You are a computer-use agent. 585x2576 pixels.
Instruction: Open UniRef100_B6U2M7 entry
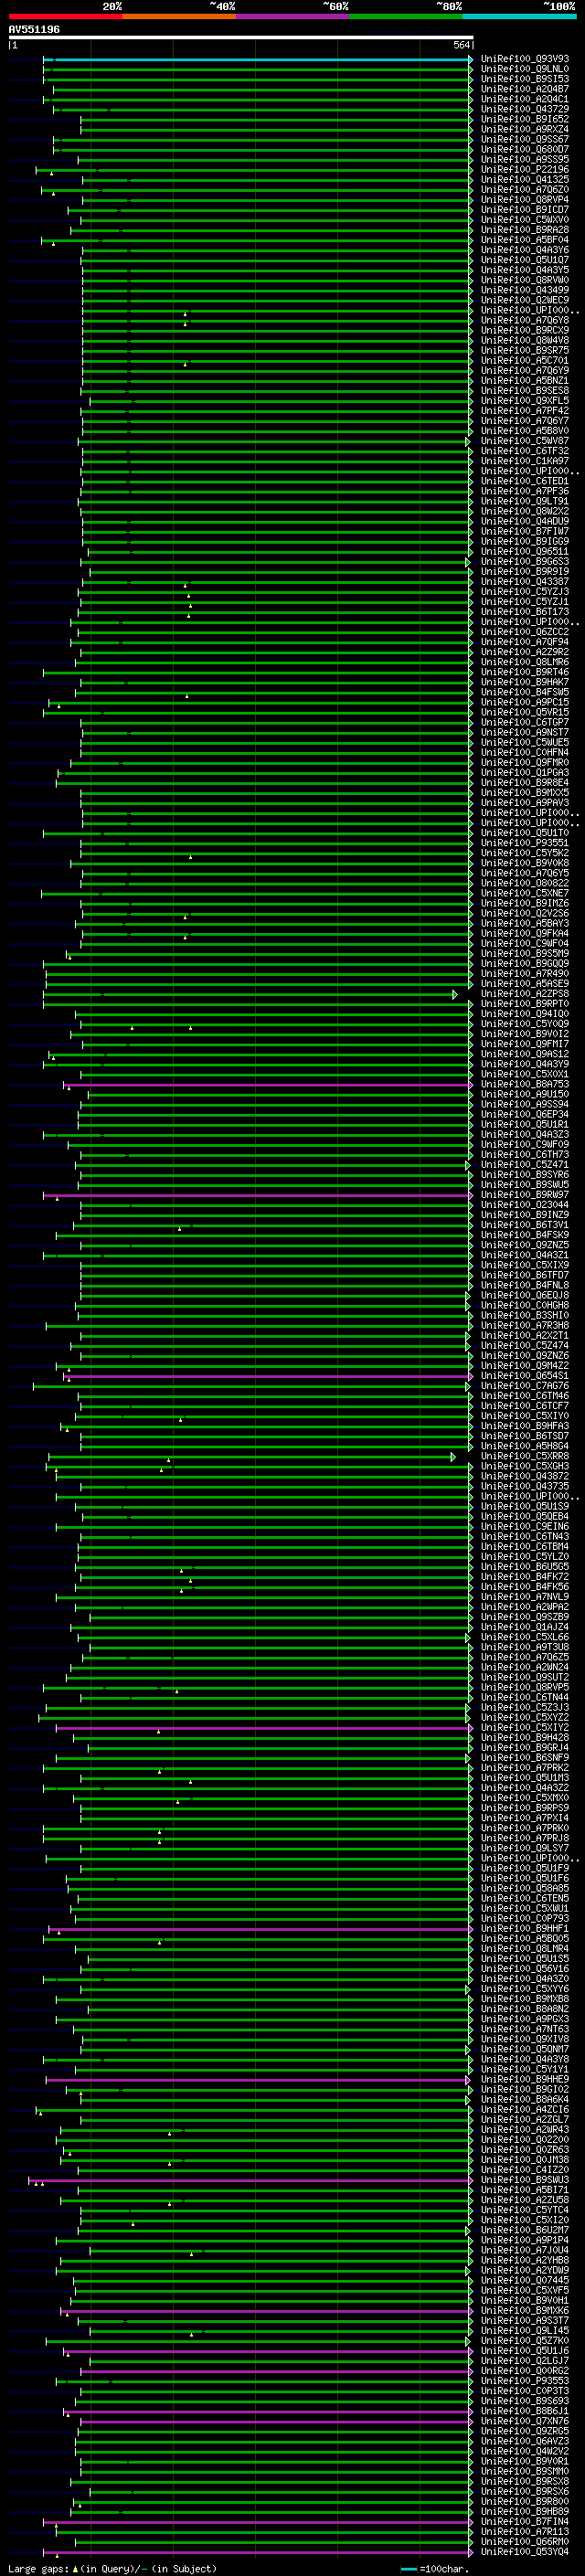[525, 2230]
